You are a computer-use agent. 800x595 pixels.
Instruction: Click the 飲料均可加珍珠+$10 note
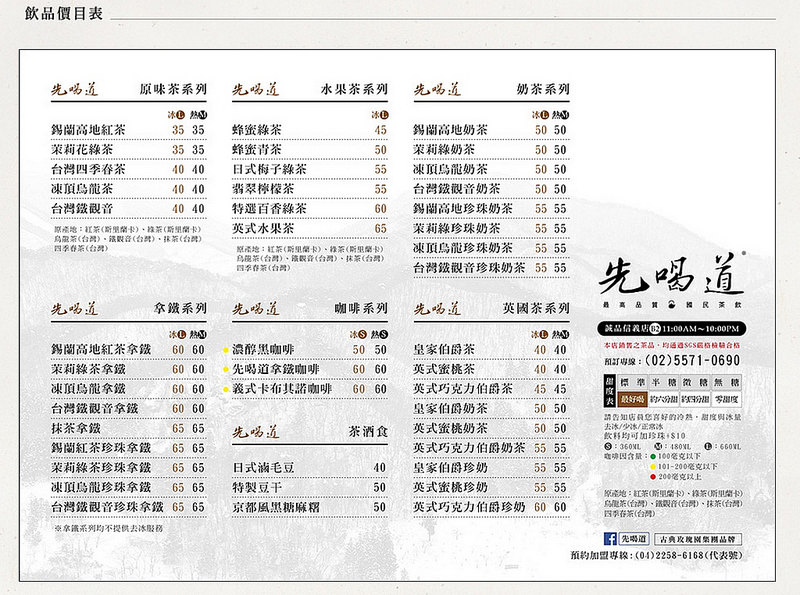645,436
